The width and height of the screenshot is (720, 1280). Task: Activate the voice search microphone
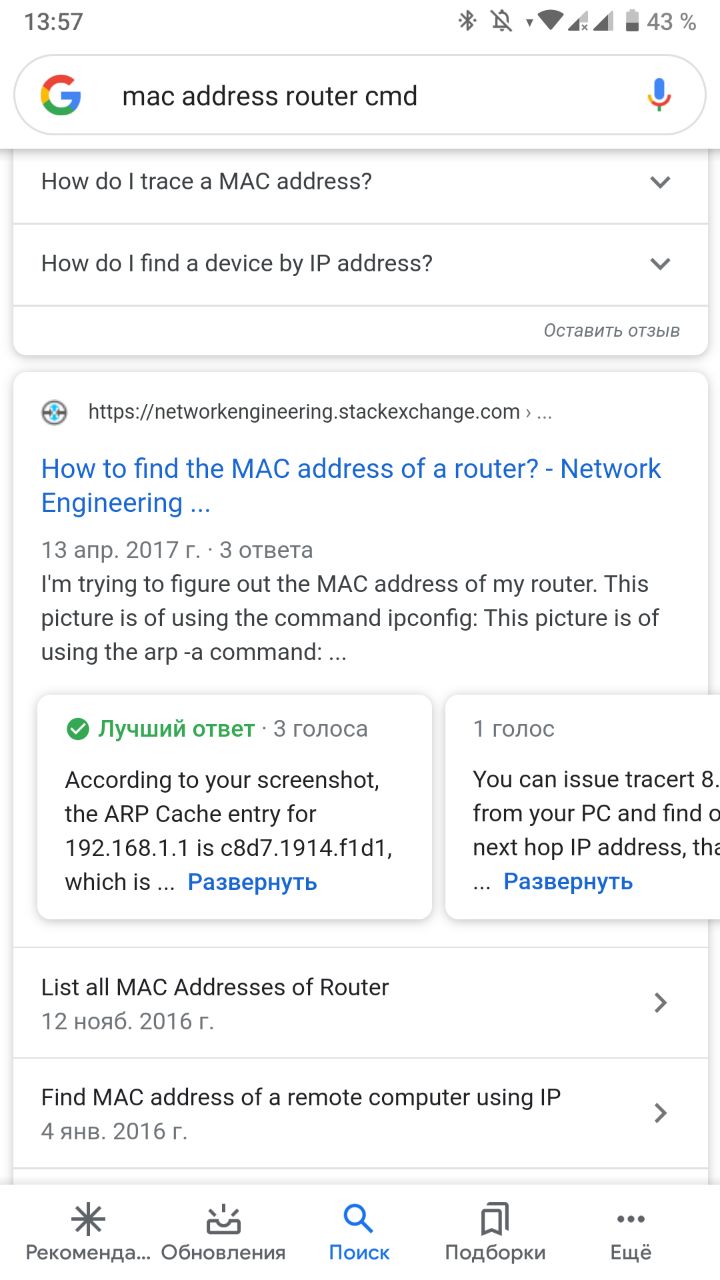tap(658, 95)
